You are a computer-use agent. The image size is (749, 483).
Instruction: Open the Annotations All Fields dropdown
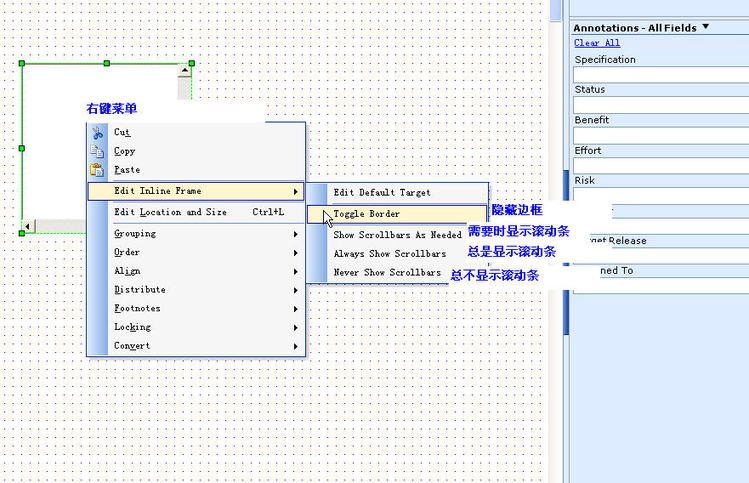coord(706,27)
